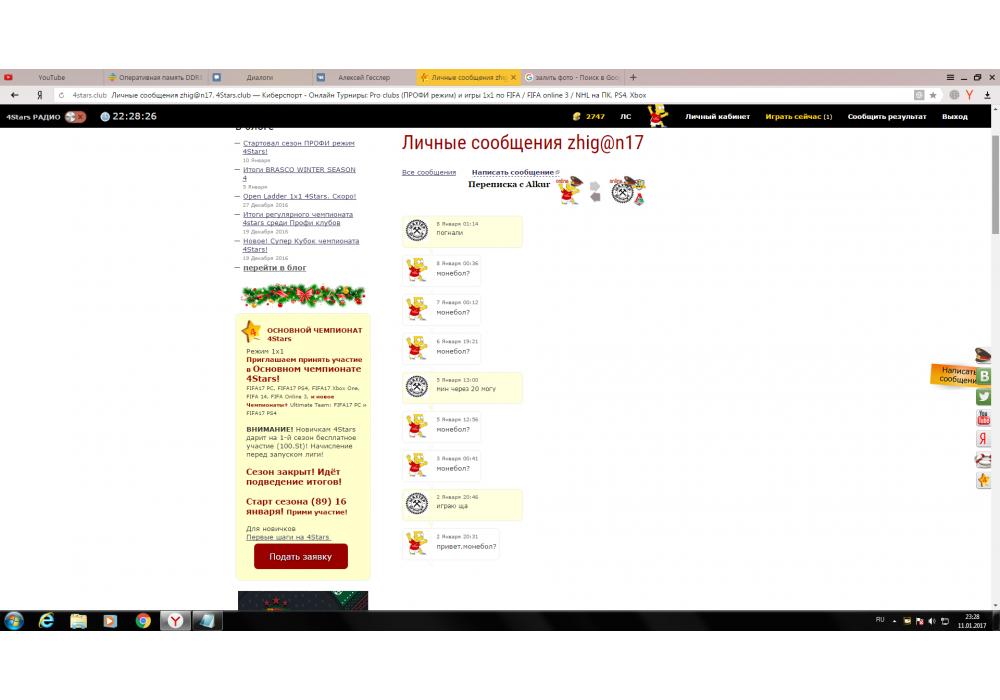Open the Windows Start button
The image size is (1000, 700).
coord(13,620)
